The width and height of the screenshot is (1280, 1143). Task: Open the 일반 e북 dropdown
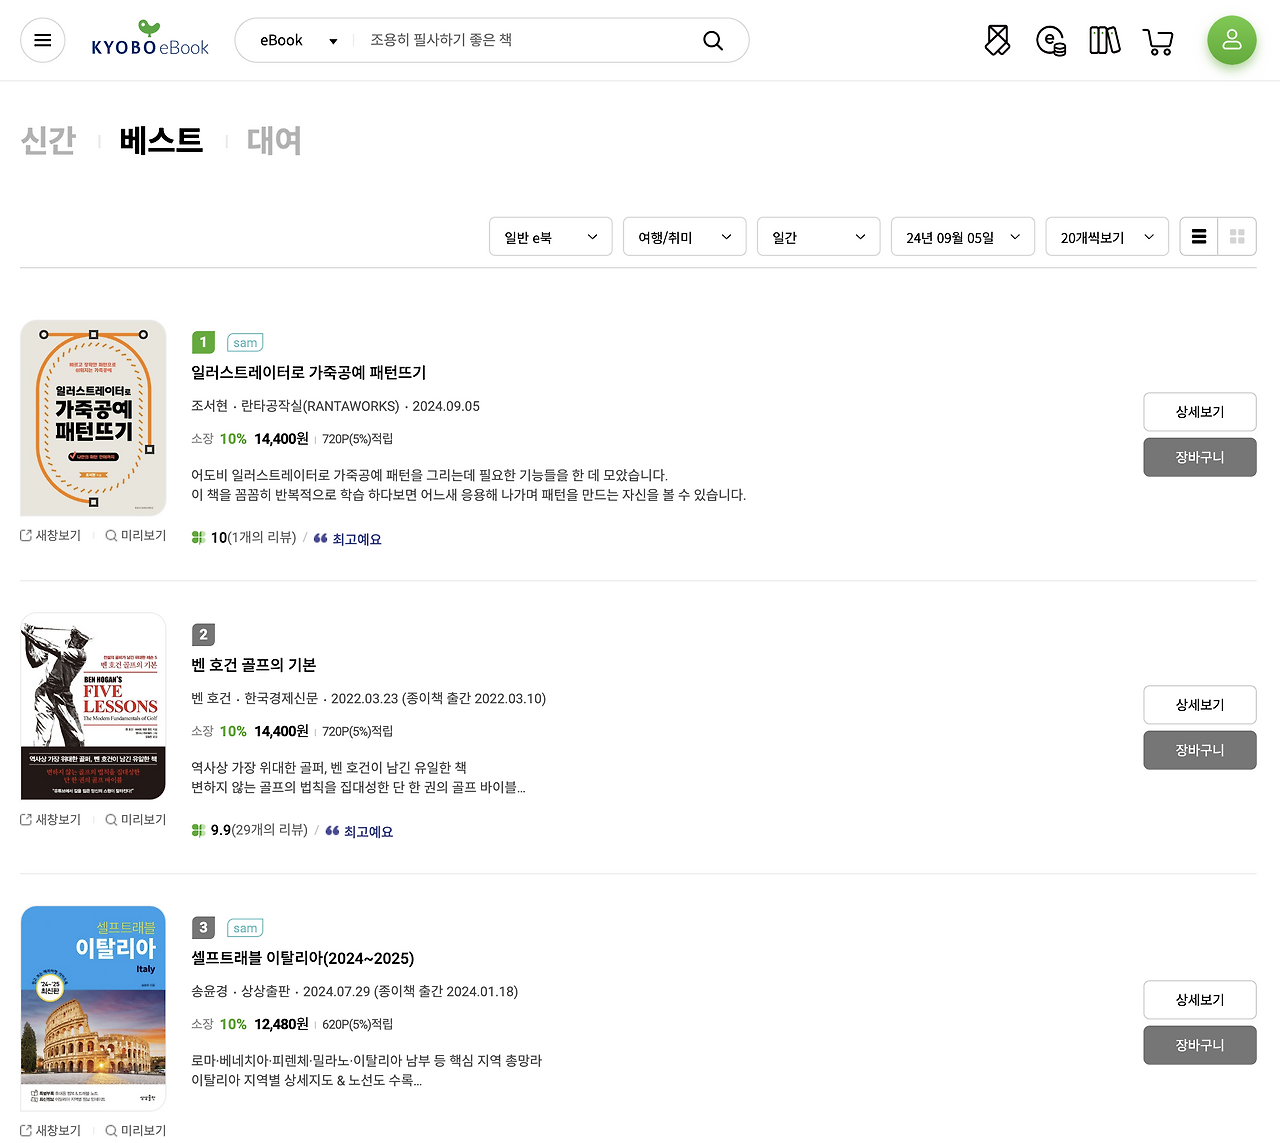click(550, 236)
